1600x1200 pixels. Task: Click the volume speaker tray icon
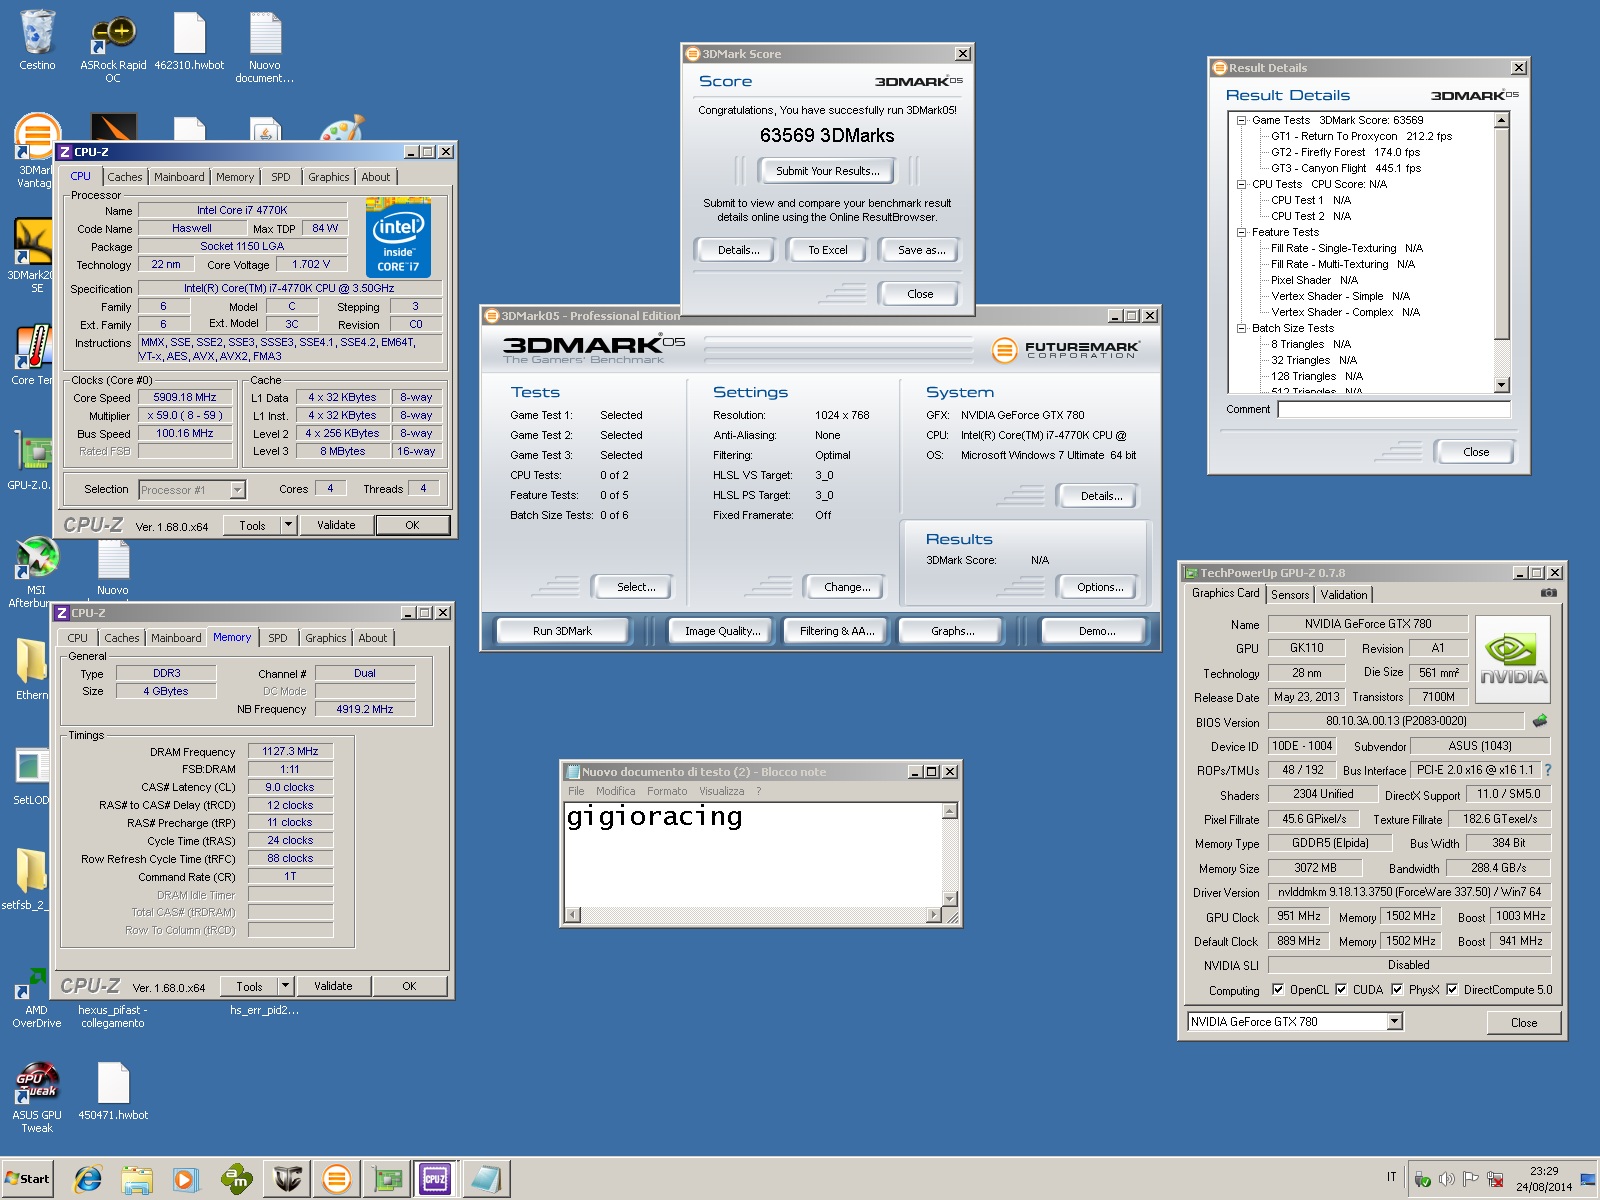(x=1446, y=1179)
